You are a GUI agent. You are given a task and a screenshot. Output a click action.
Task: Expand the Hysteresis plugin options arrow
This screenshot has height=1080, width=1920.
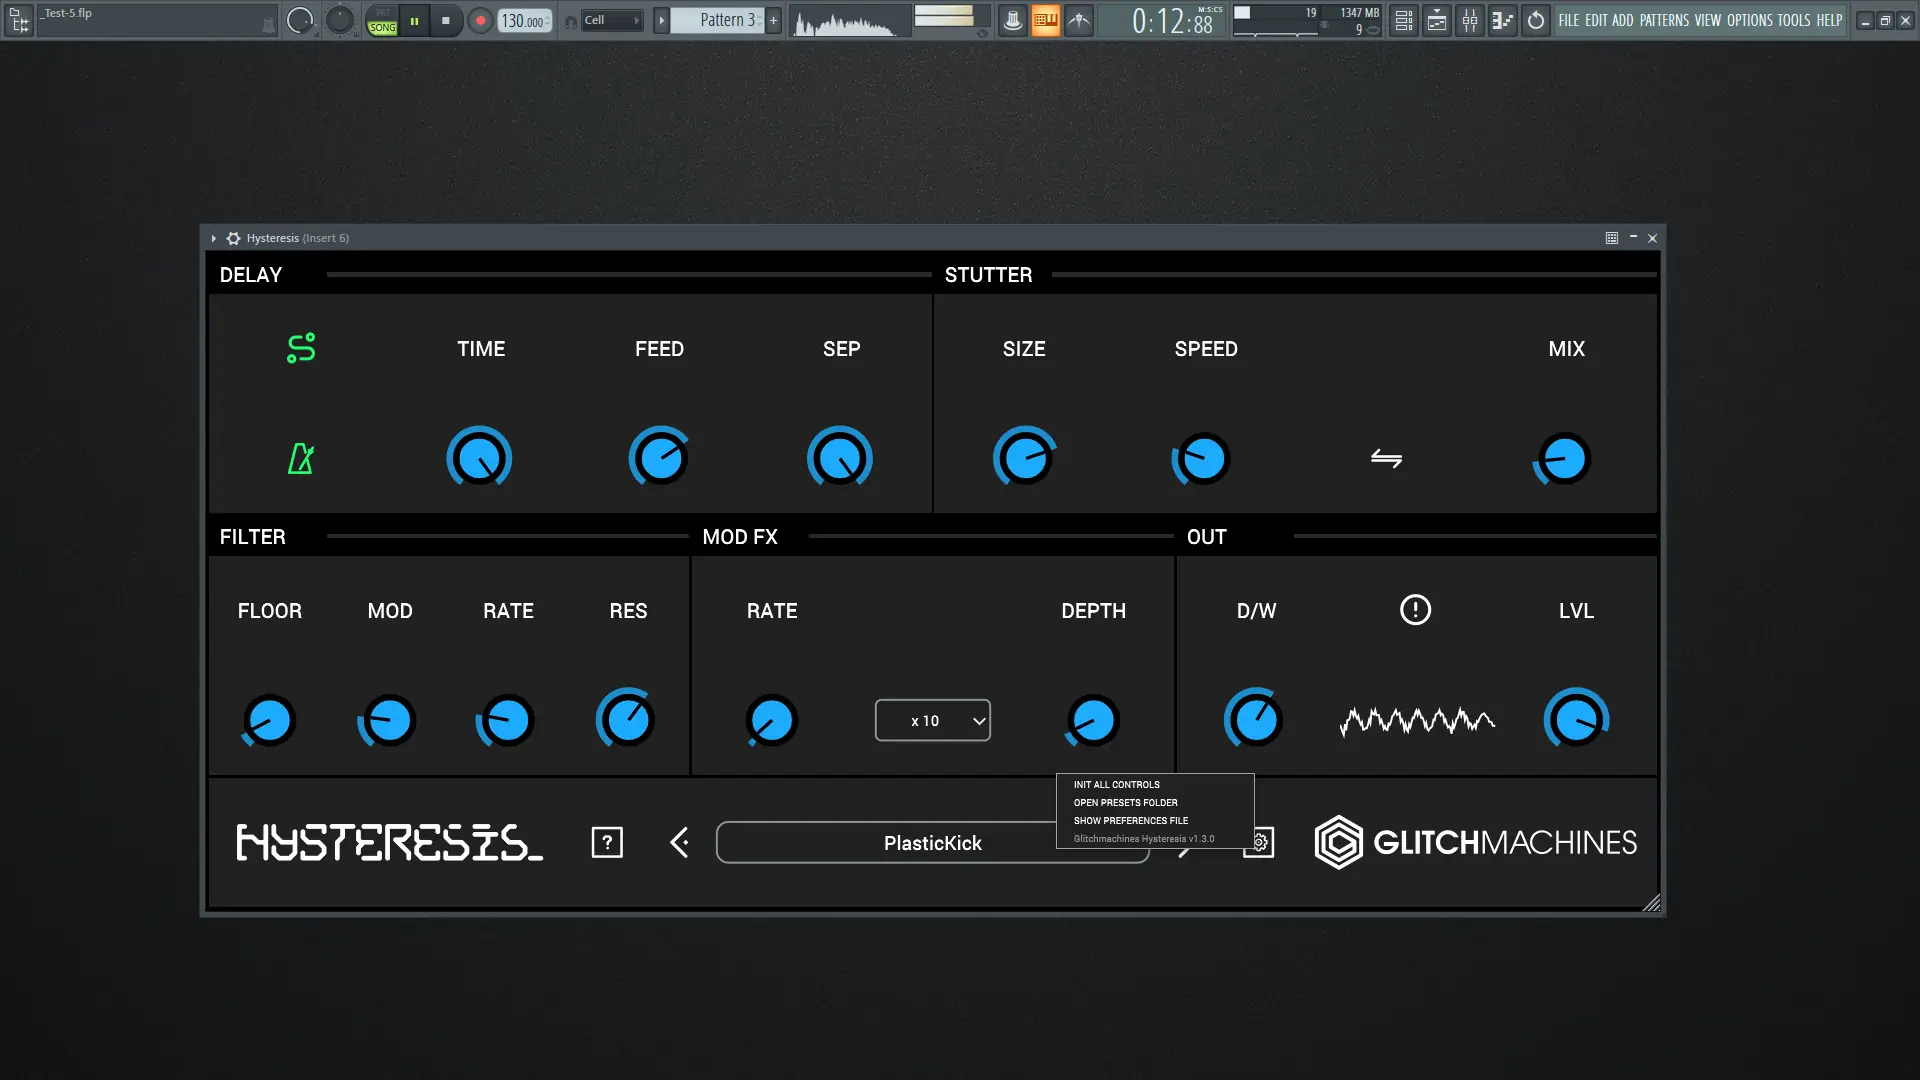click(214, 238)
